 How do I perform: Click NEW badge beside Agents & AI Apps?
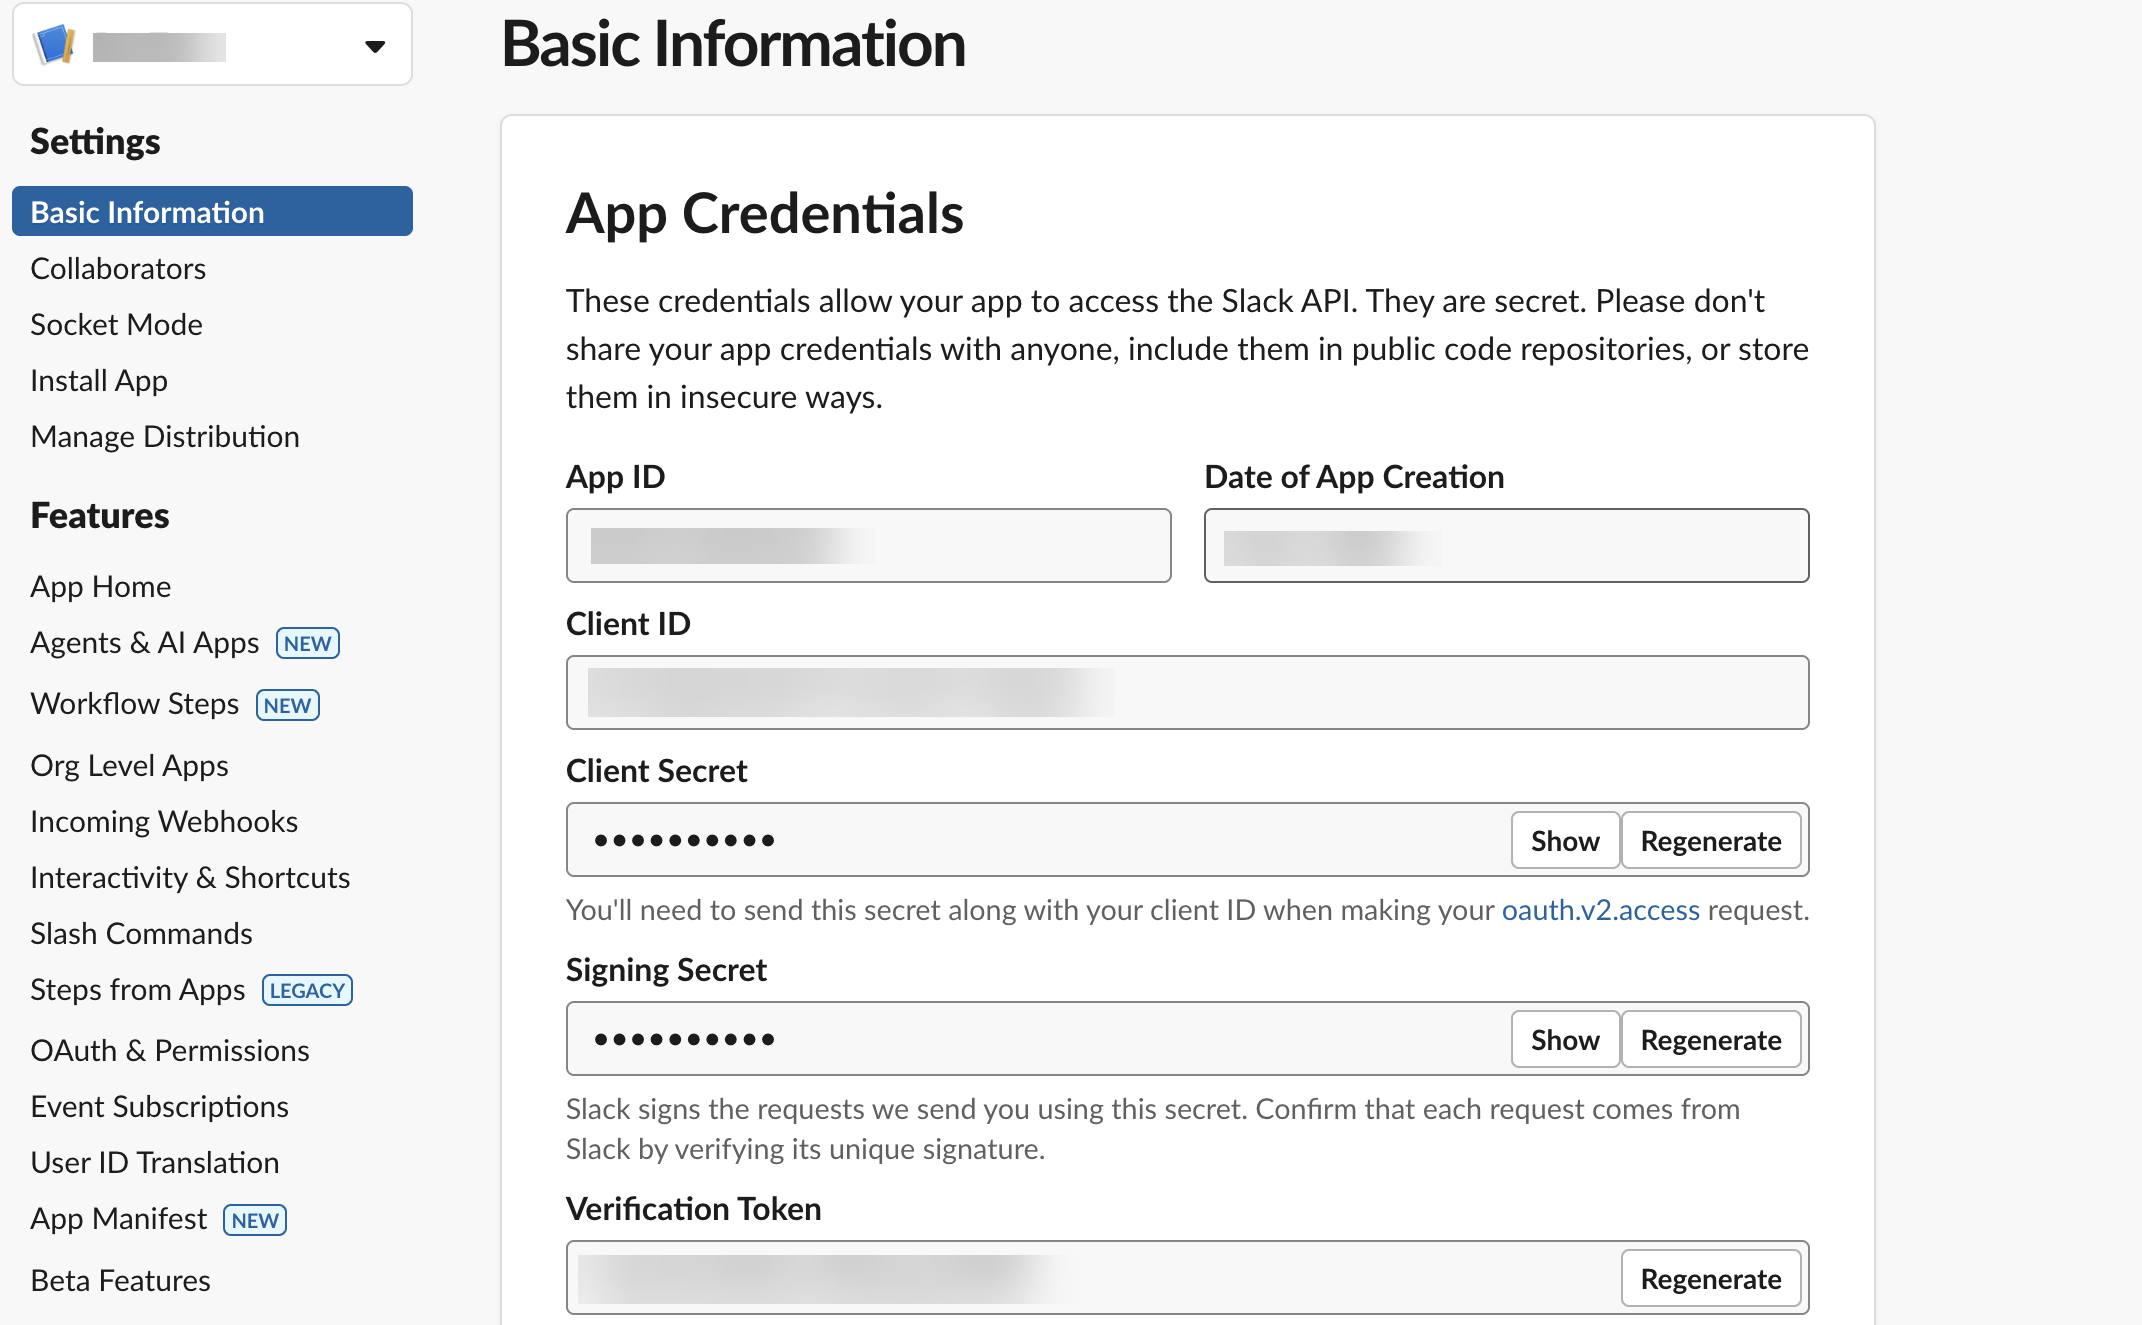308,643
